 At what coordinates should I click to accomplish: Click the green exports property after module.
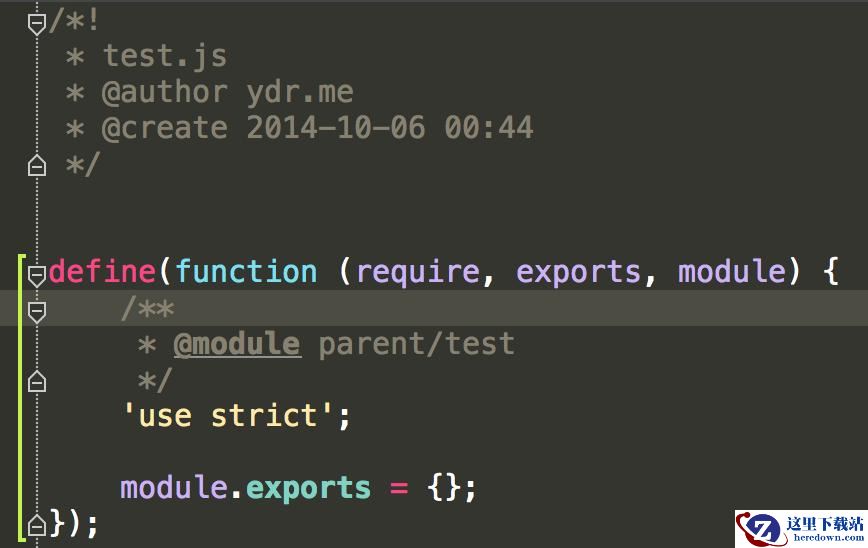click(x=308, y=489)
